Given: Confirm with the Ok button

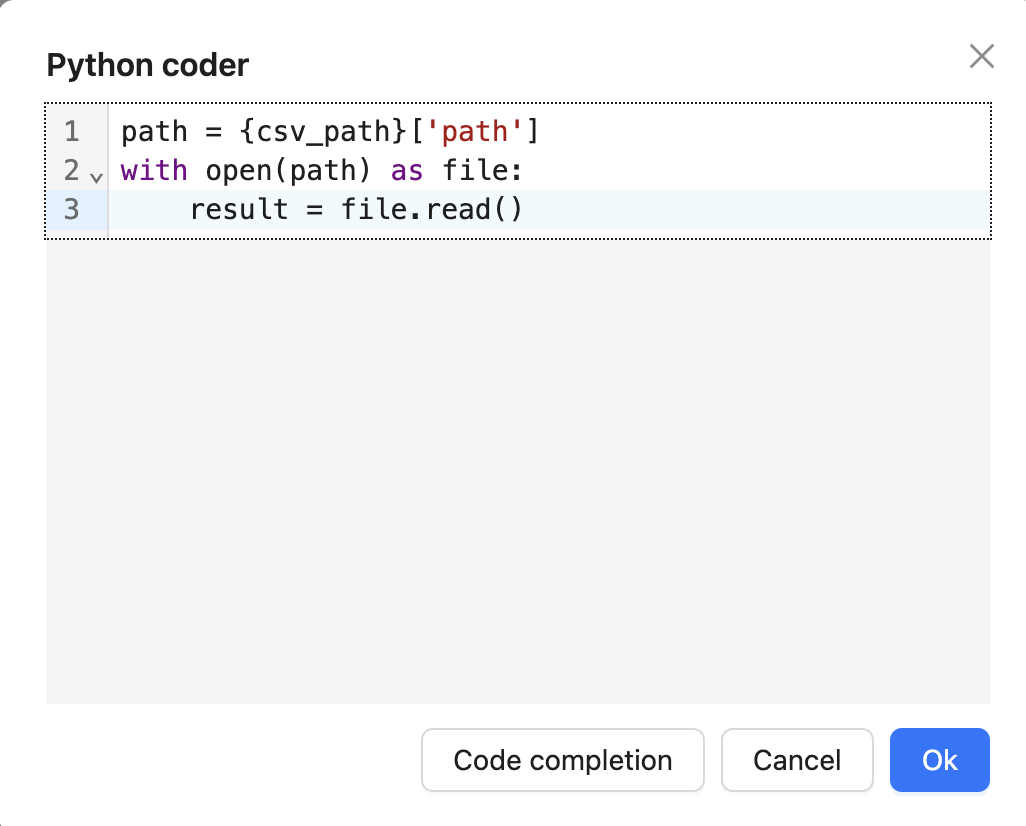Looking at the screenshot, I should [940, 760].
